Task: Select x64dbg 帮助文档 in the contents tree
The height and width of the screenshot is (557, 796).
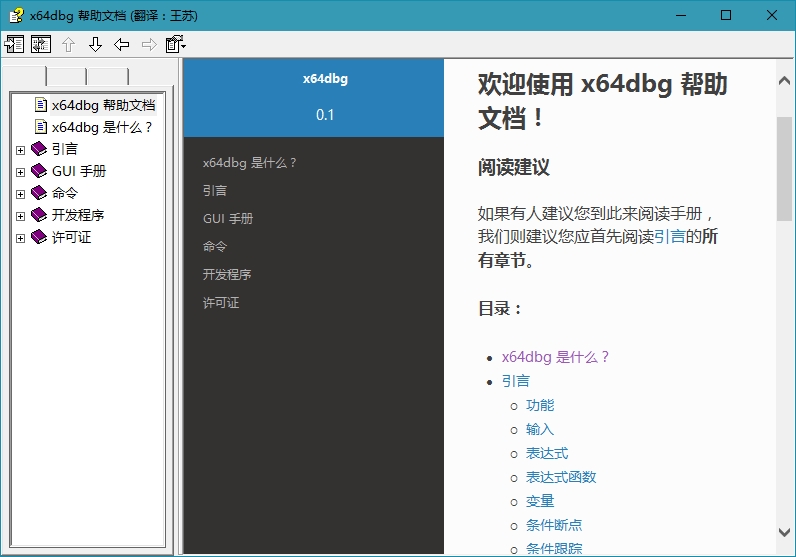Action: 103,105
